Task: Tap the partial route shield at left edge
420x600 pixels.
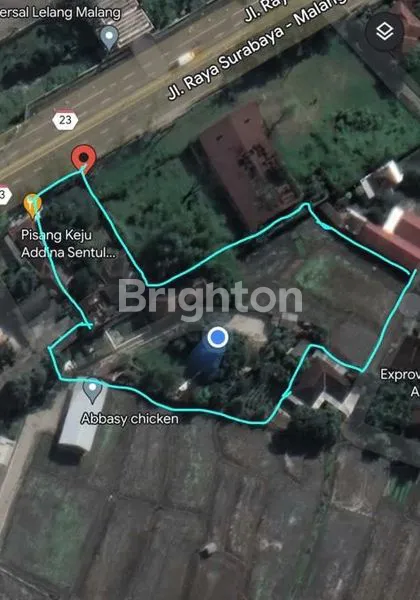Action: (x=4, y=195)
